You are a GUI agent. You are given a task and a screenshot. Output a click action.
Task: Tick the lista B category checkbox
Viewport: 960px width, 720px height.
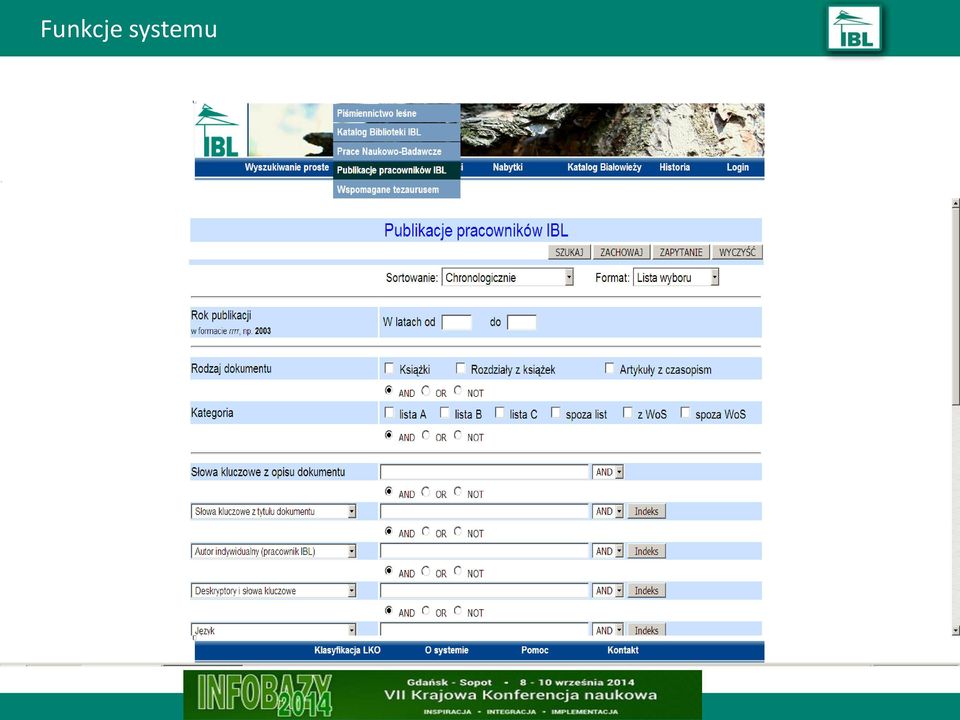pos(444,413)
